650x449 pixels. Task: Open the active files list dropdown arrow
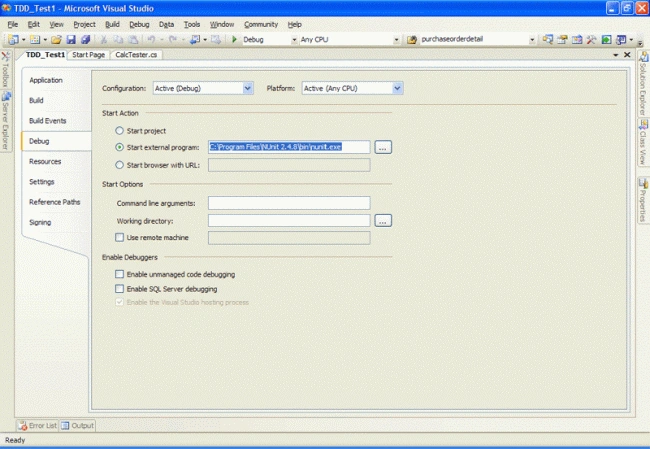pos(616,55)
